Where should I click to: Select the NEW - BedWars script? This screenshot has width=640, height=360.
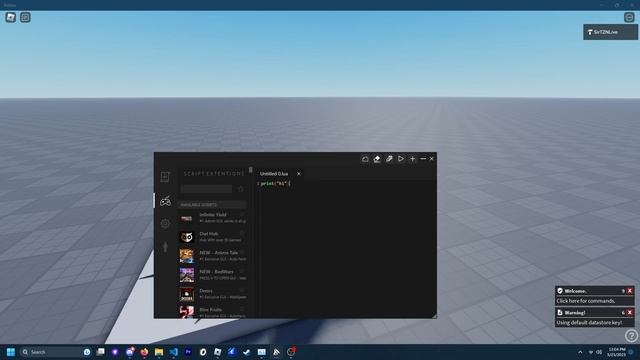[212, 275]
